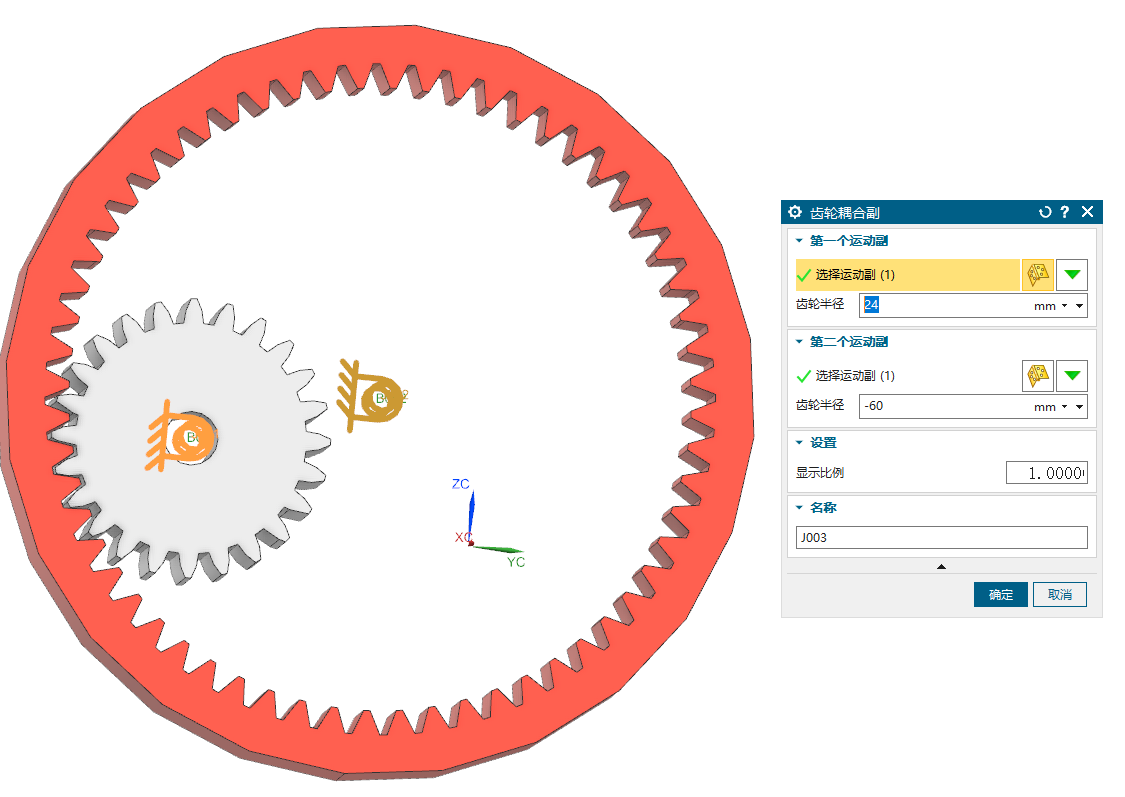Click the 显示比例 value field
Viewport: 1125px width, 797px height.
pyautogui.click(x=1046, y=473)
